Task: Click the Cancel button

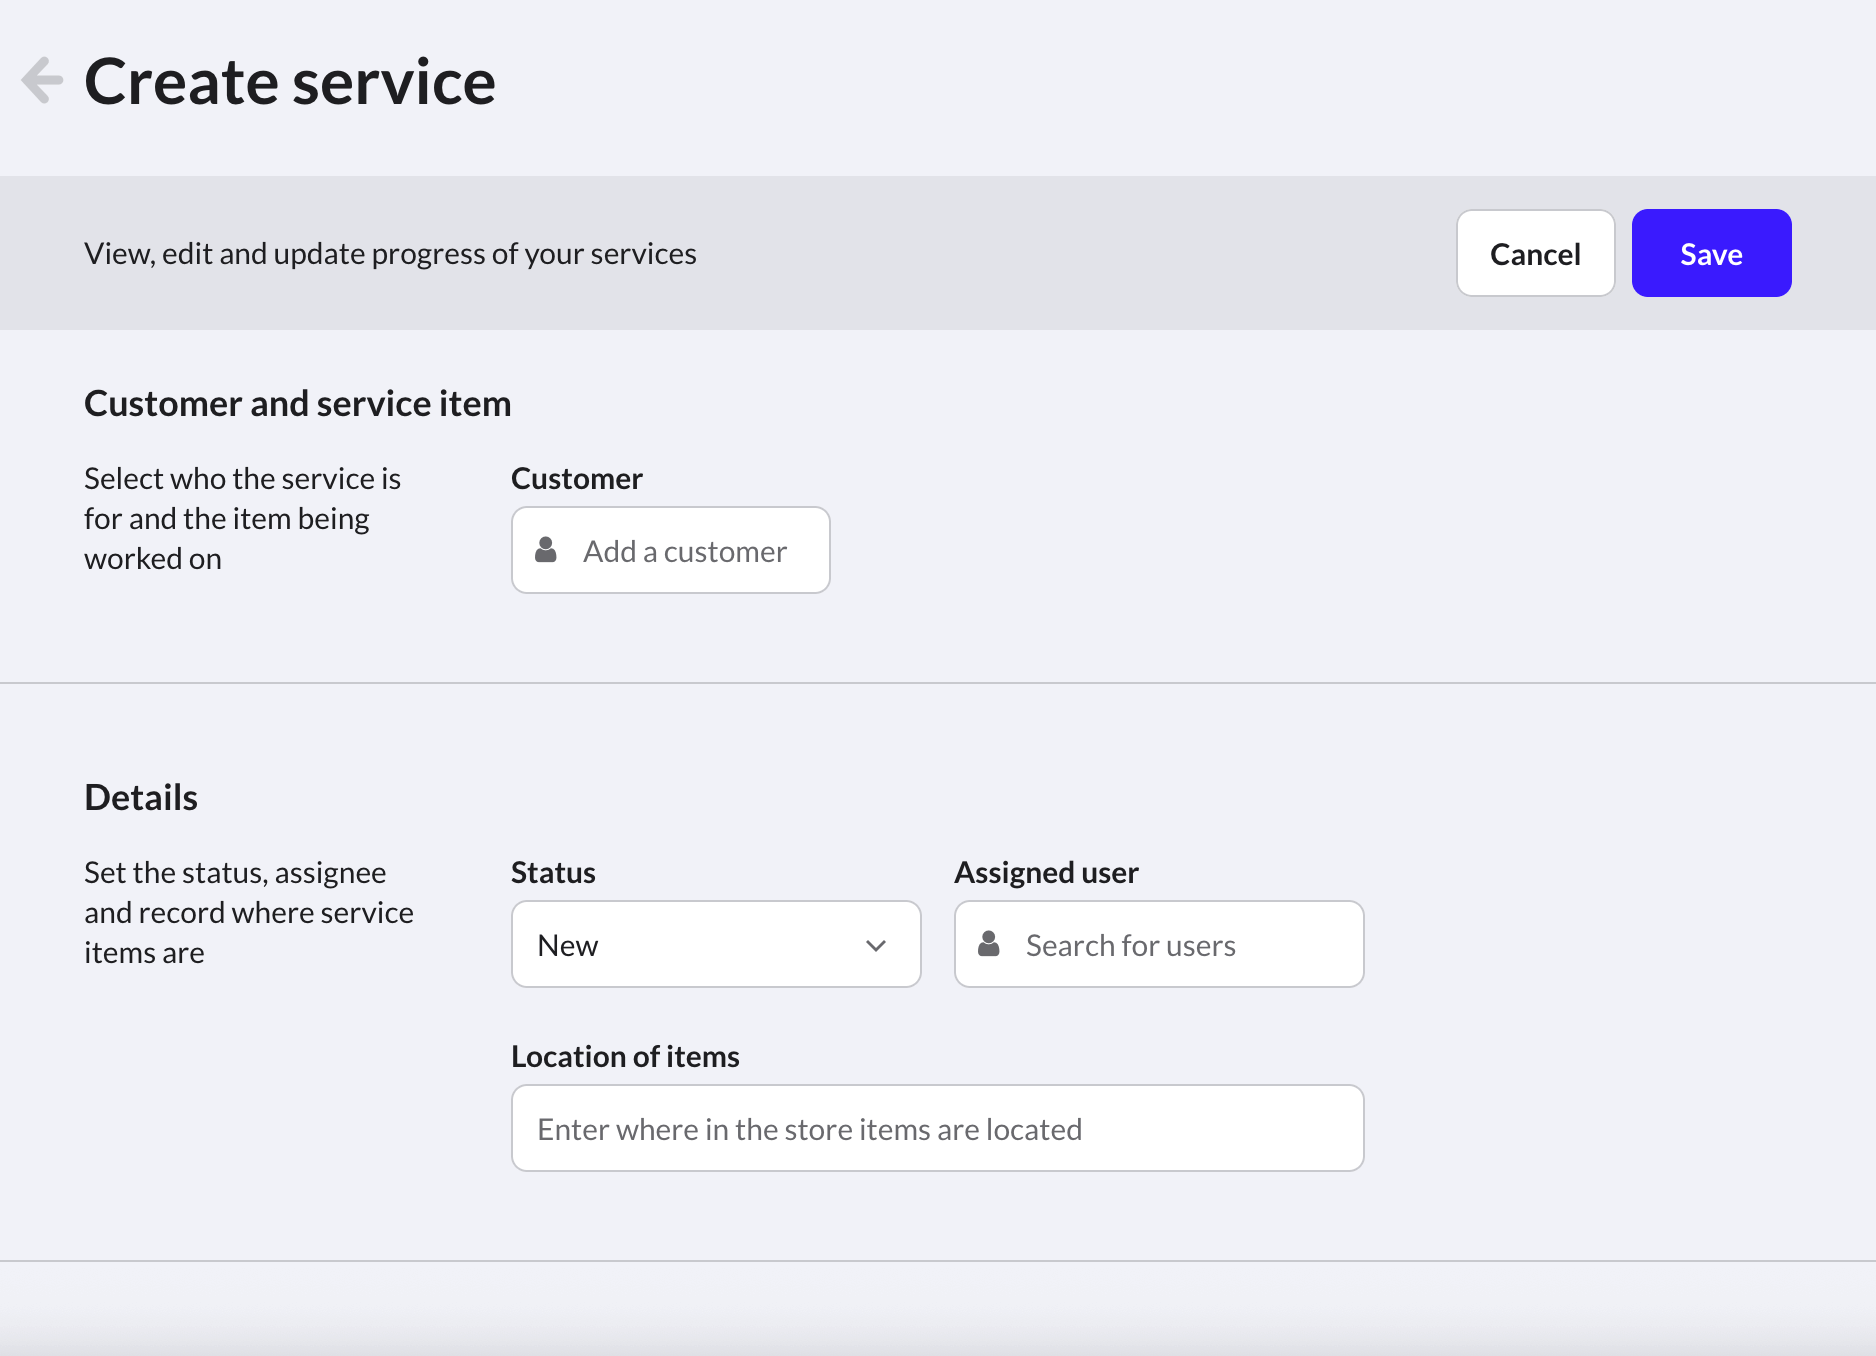Action: 1535,254
